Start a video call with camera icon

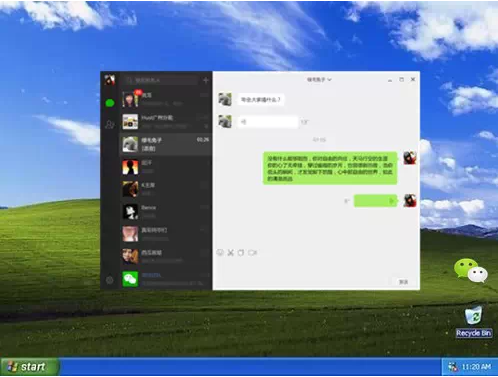click(252, 253)
